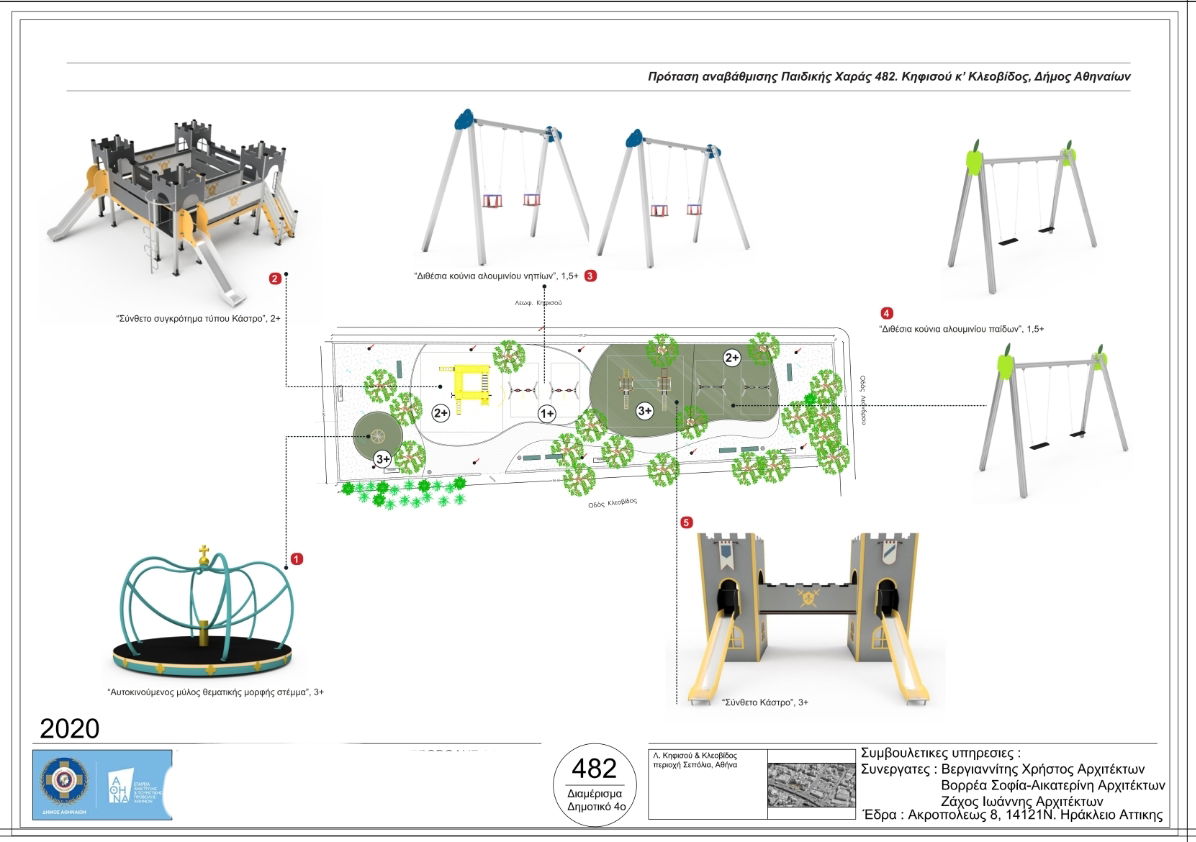Click the round carousel pad on the site plan

[378, 435]
